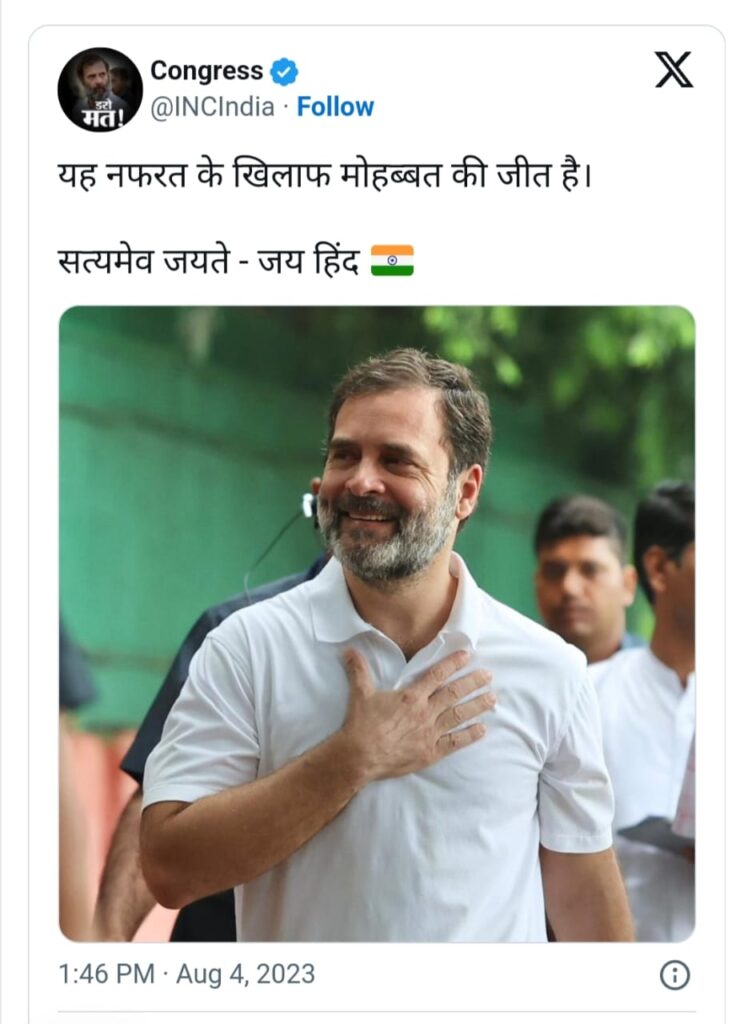Click the divider line below the timestamp
This screenshot has height=1024, width=752.
[x=377, y=1012]
